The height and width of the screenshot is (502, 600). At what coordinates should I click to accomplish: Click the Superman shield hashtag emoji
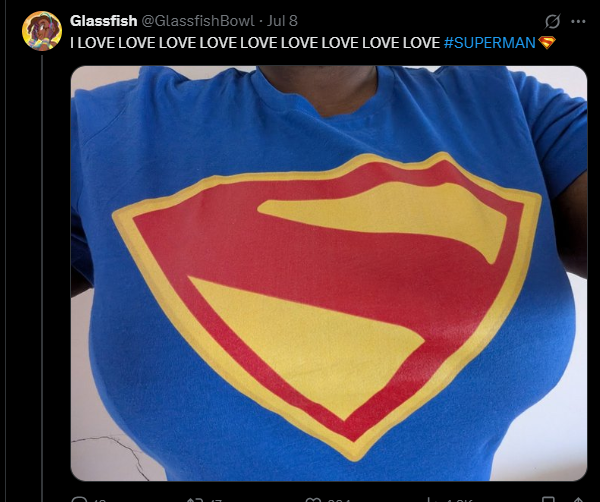pos(546,42)
